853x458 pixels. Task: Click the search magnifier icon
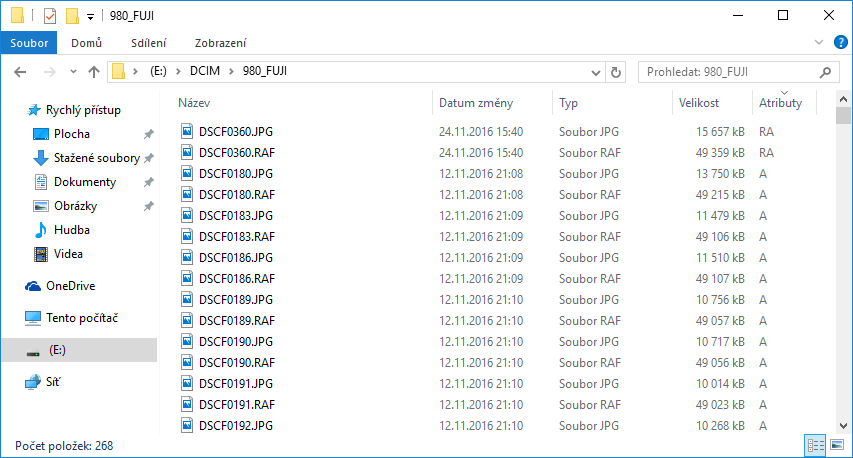825,72
